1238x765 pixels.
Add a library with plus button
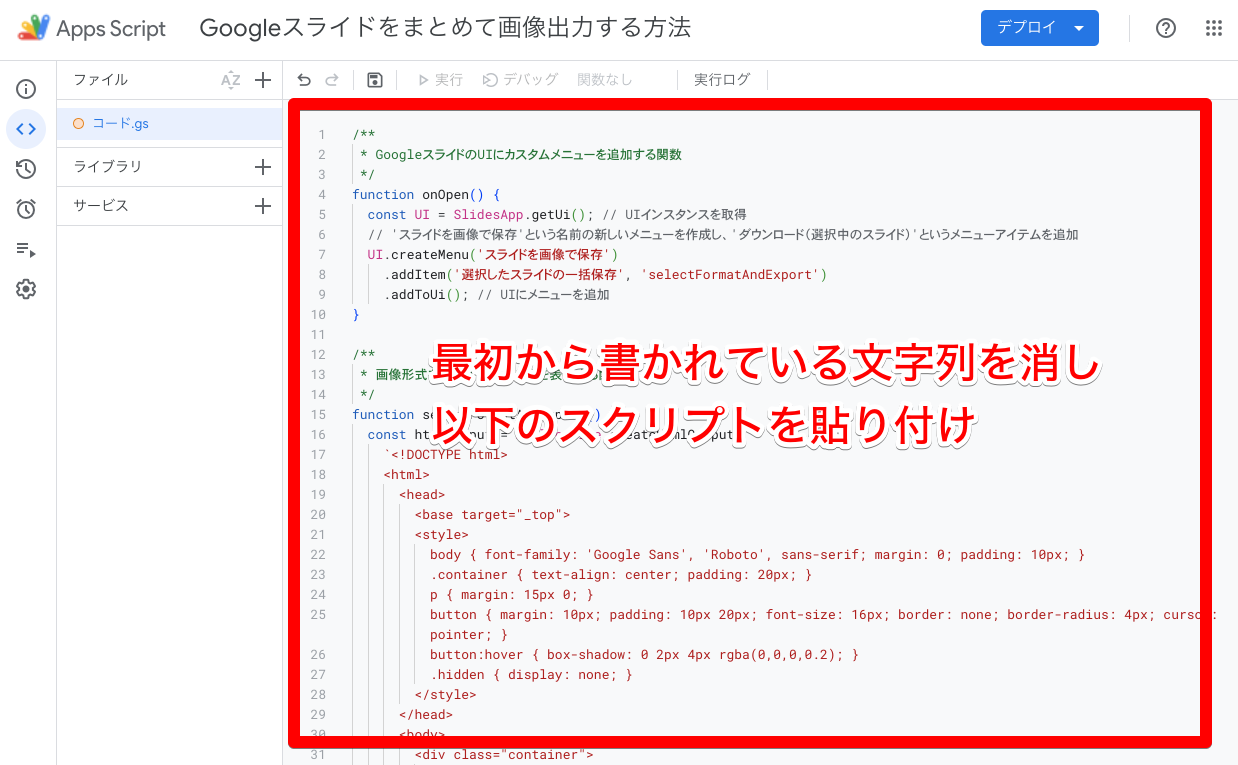263,167
